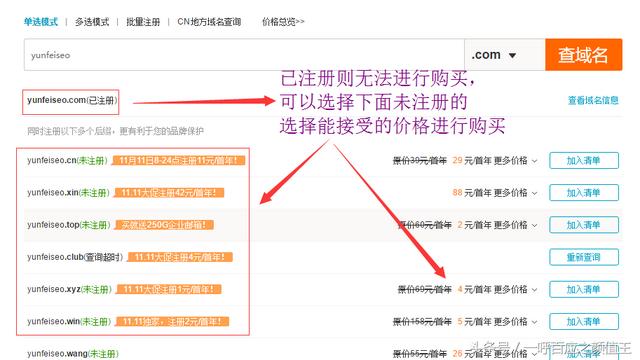
Task: Expand 更多价格 for yunfeiseo.win
Action: coord(516,322)
